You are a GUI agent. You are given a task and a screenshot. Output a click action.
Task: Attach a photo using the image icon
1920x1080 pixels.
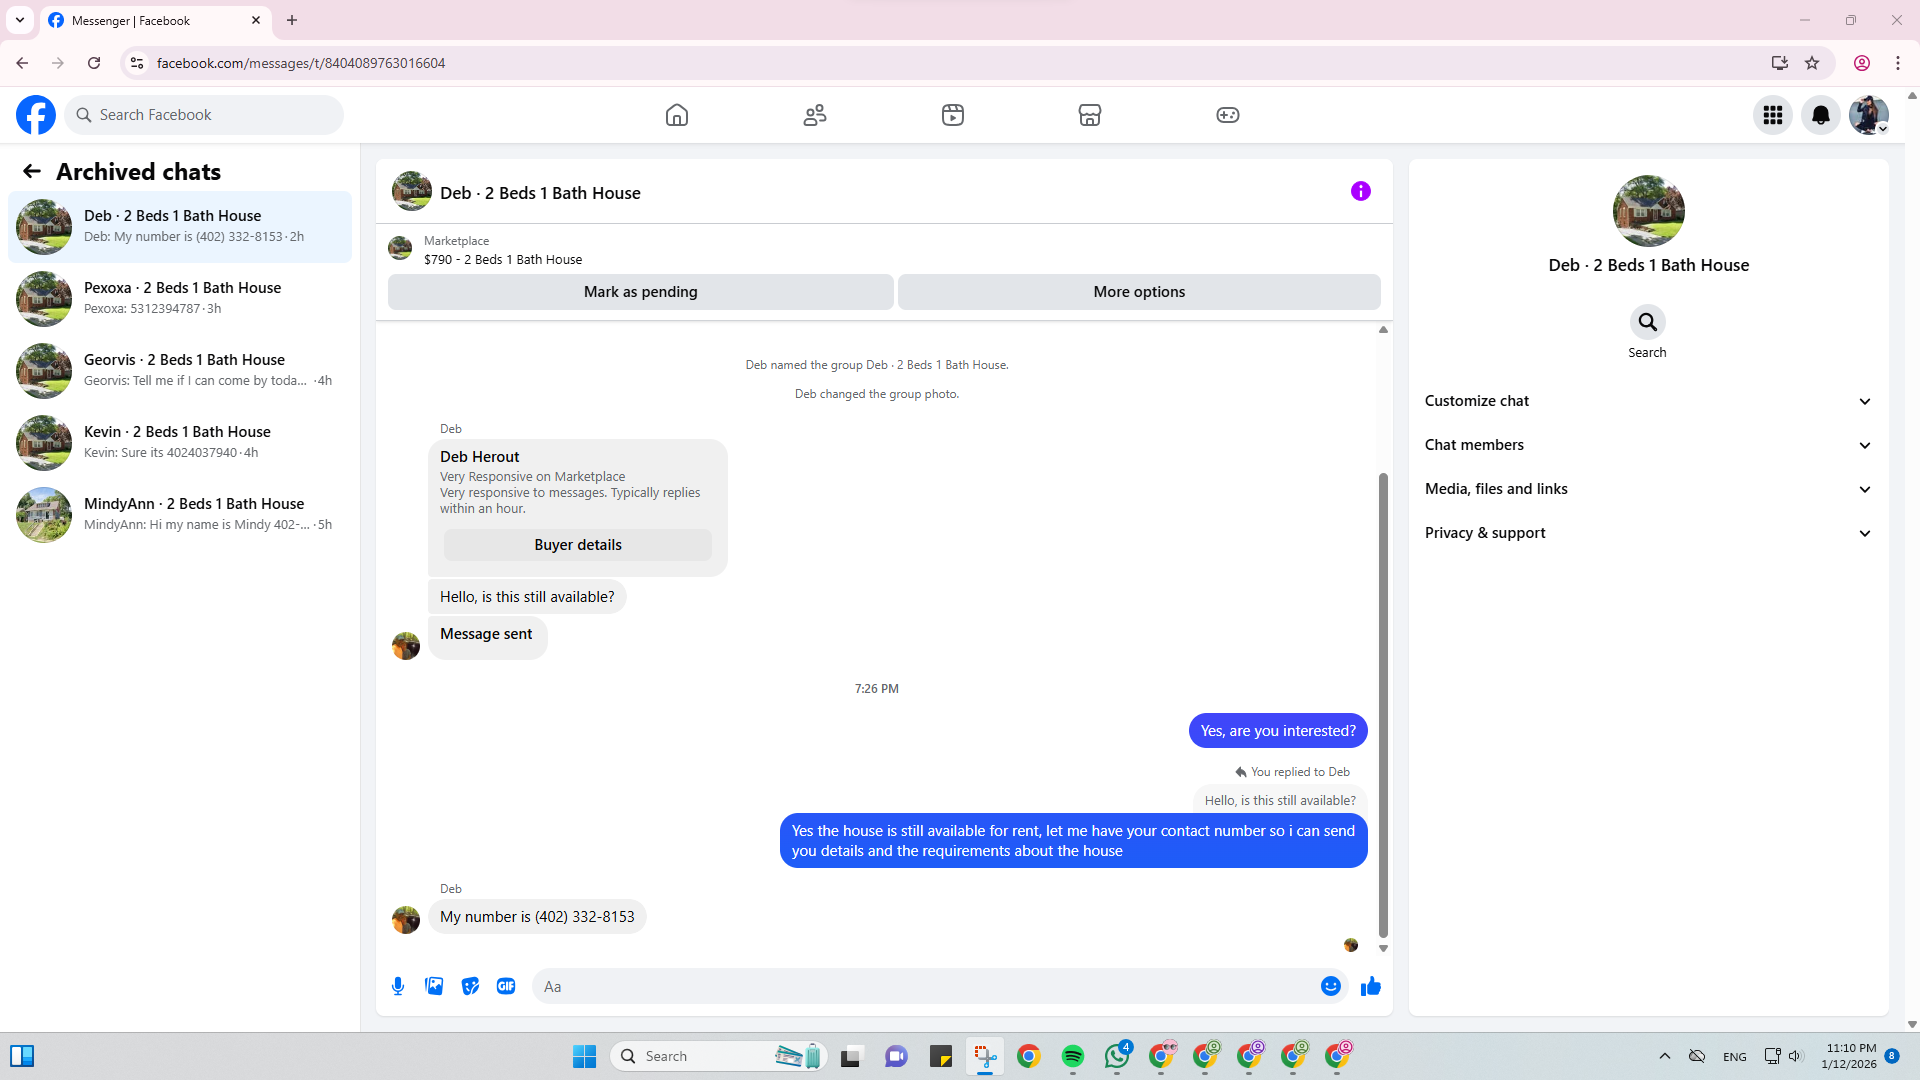[x=434, y=986]
